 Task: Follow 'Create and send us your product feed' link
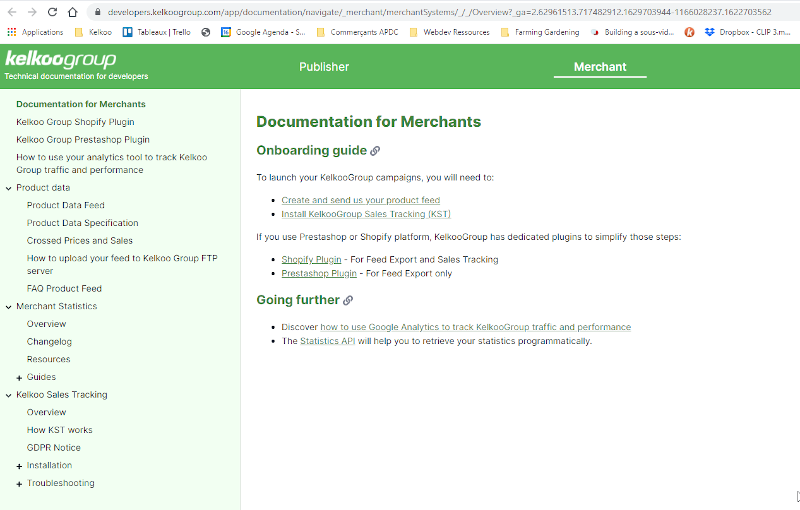pos(360,200)
